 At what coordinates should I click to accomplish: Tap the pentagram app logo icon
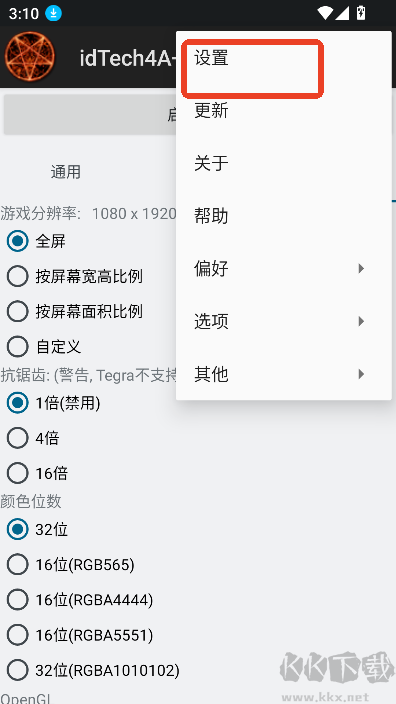pyautogui.click(x=30, y=57)
